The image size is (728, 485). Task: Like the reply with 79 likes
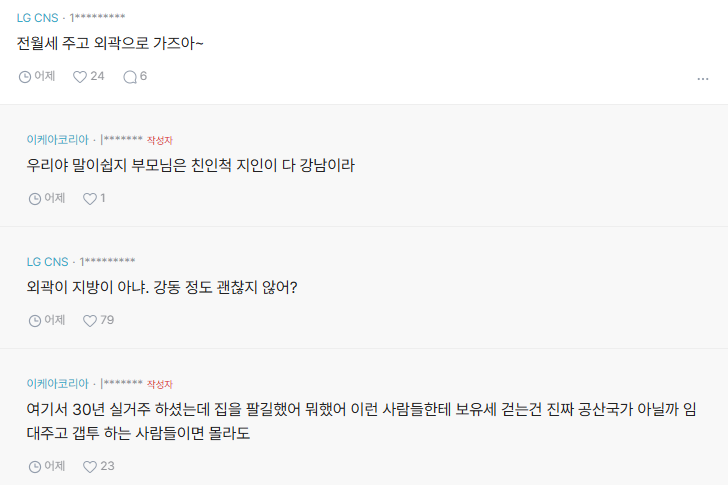coord(90,320)
